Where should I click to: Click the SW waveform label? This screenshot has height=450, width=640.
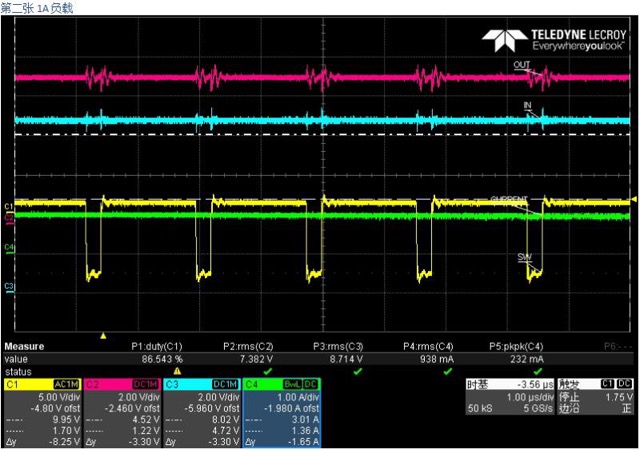click(x=524, y=257)
